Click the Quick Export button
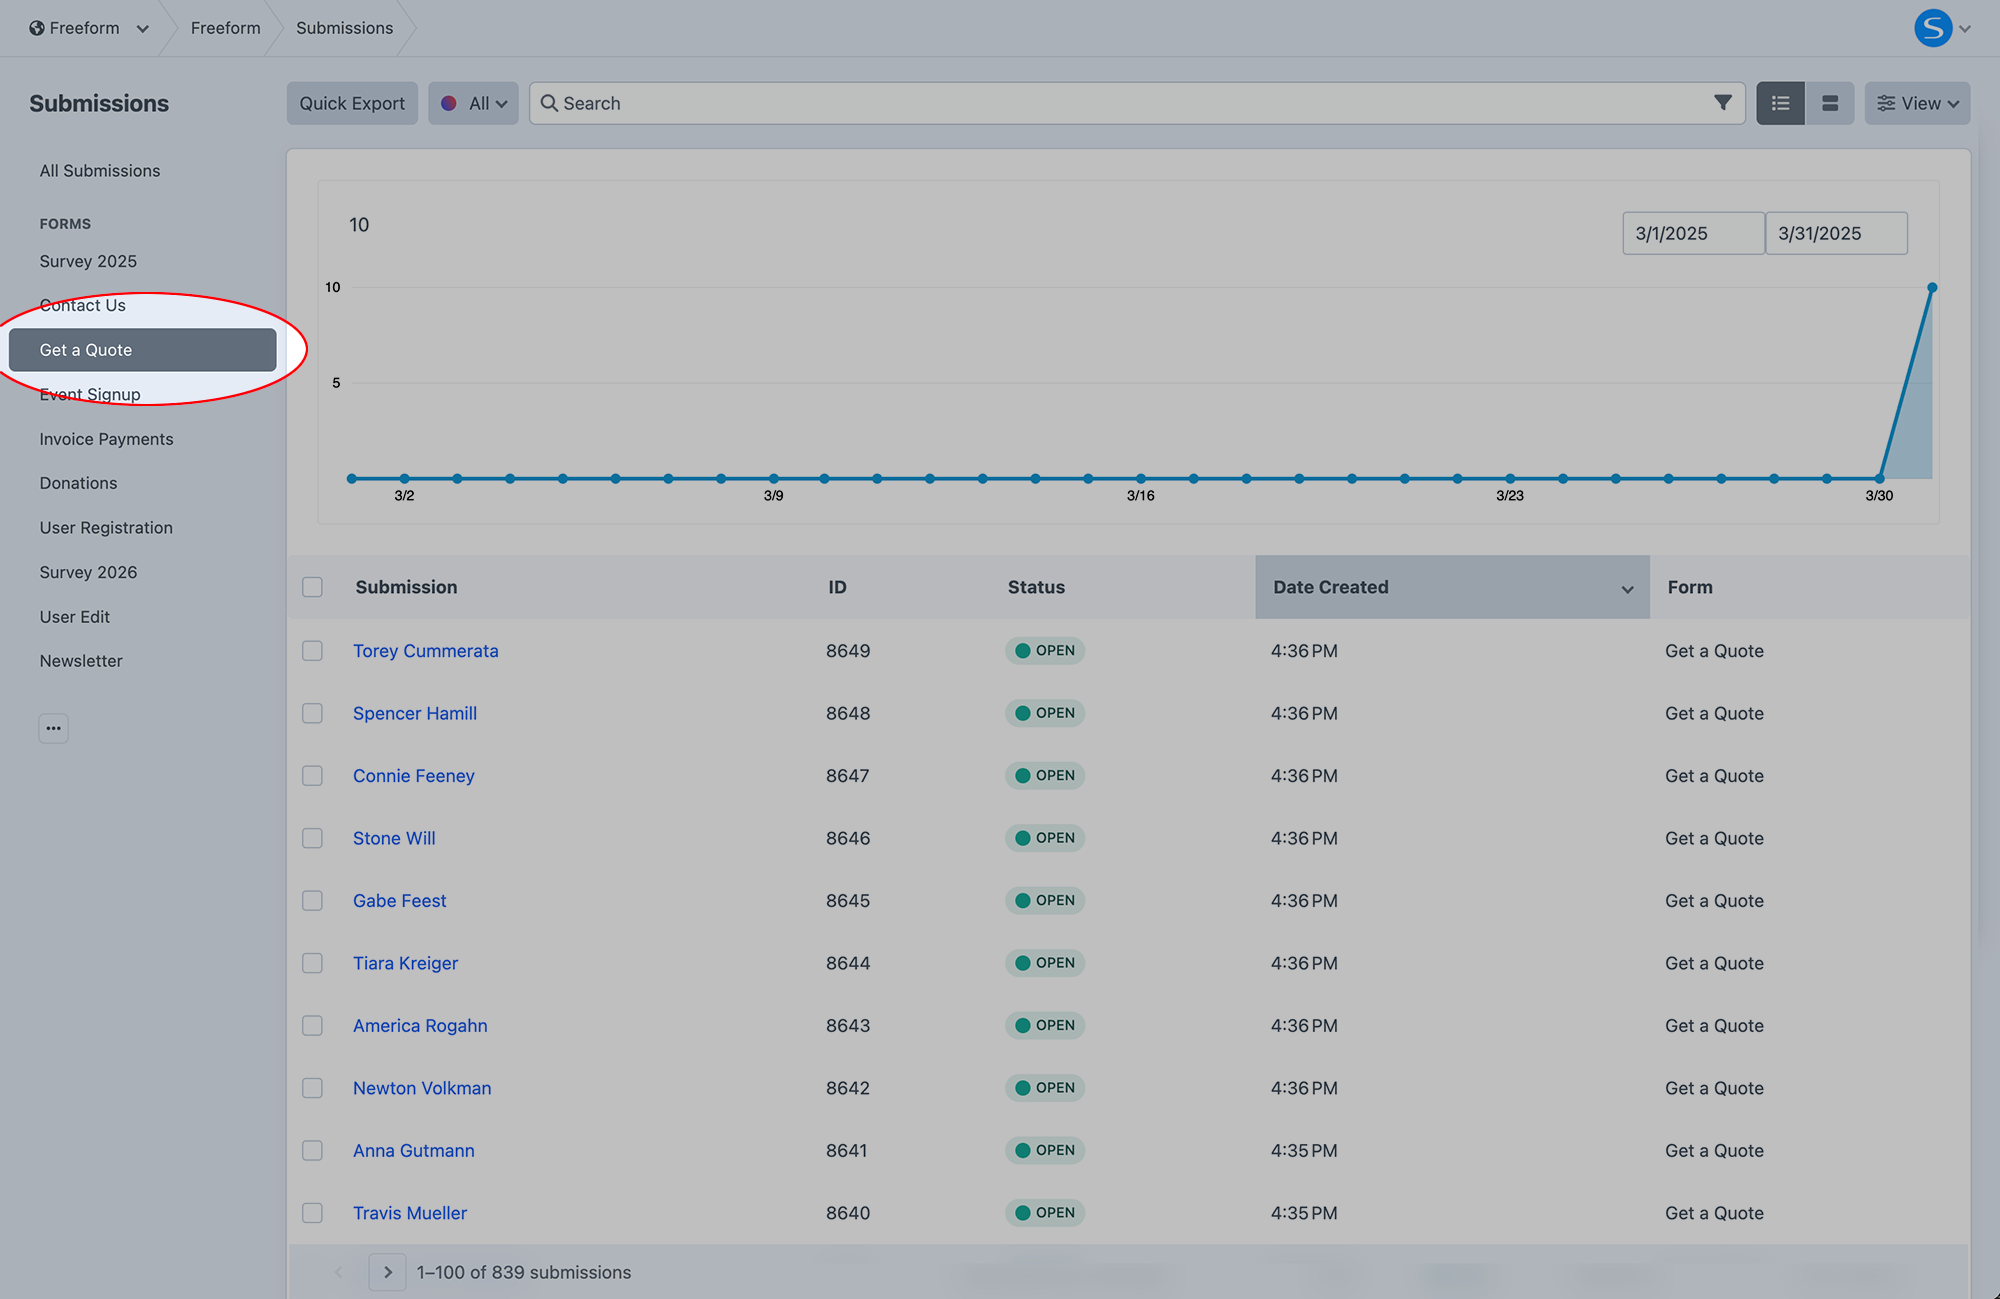Viewport: 2000px width, 1299px height. 351,102
